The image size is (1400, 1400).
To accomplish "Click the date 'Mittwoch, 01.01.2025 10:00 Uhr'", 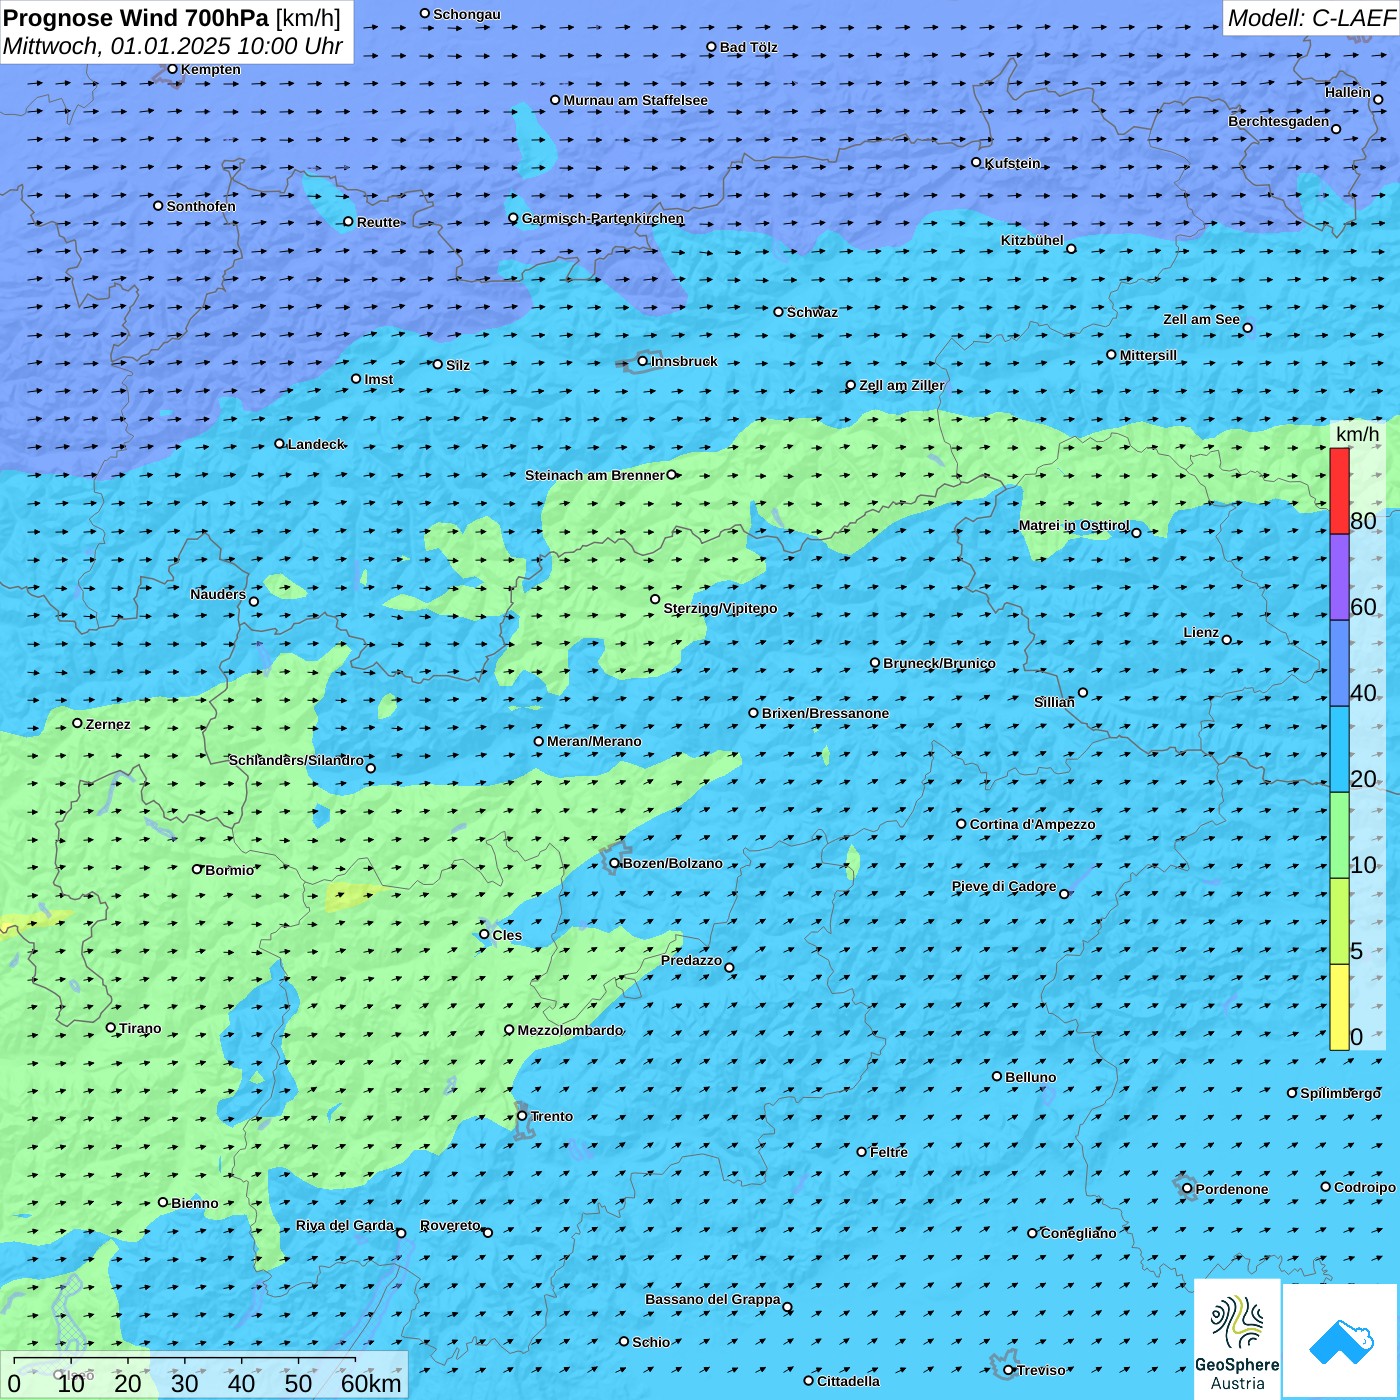I will click(173, 46).
